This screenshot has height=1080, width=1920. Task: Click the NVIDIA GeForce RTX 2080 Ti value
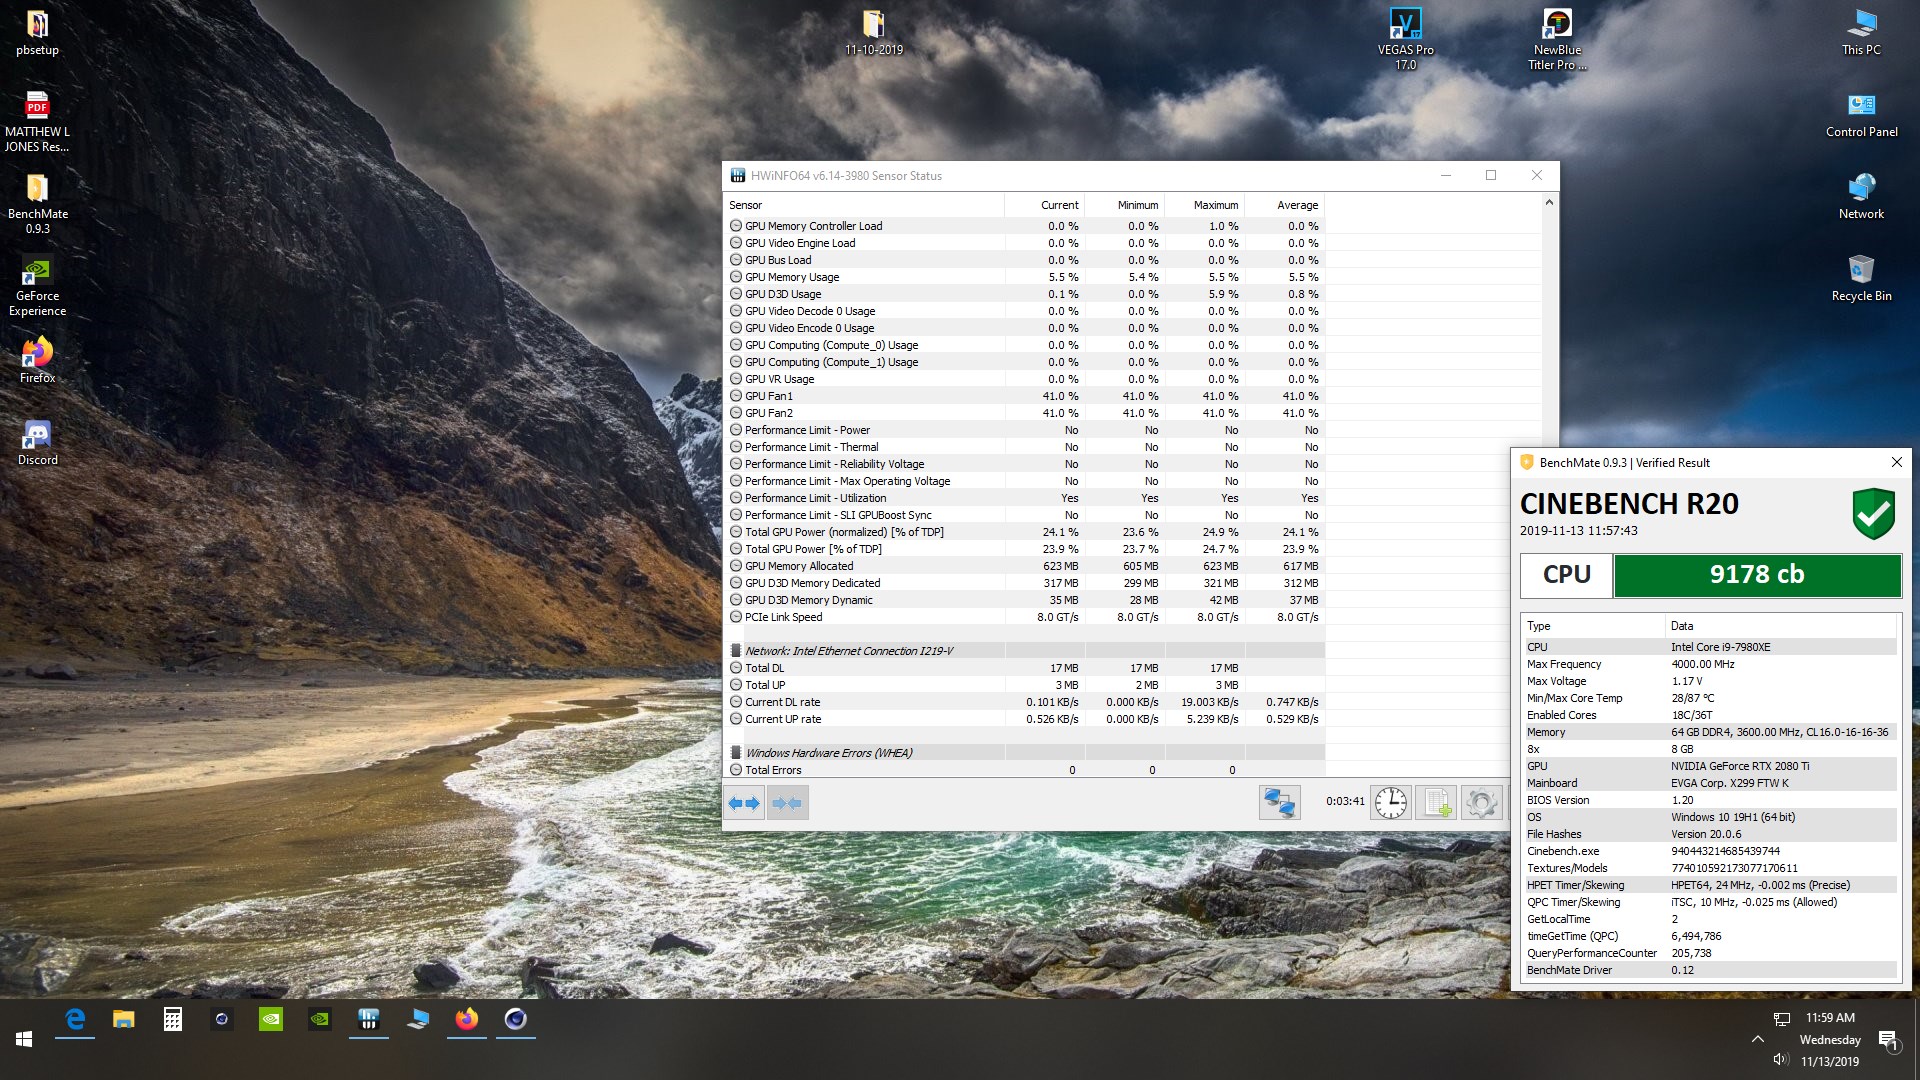pos(1740,766)
